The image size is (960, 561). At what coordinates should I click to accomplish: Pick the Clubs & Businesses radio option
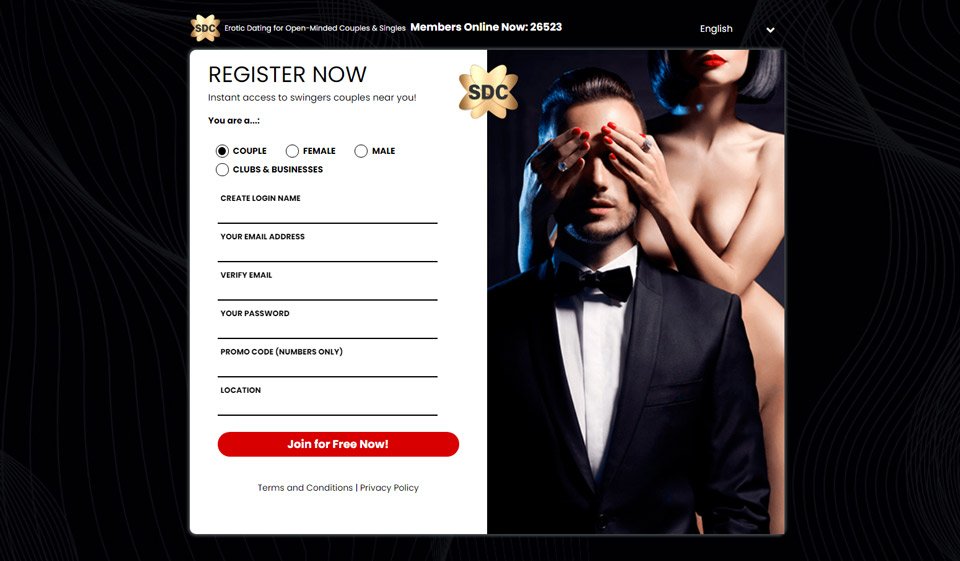(x=222, y=170)
